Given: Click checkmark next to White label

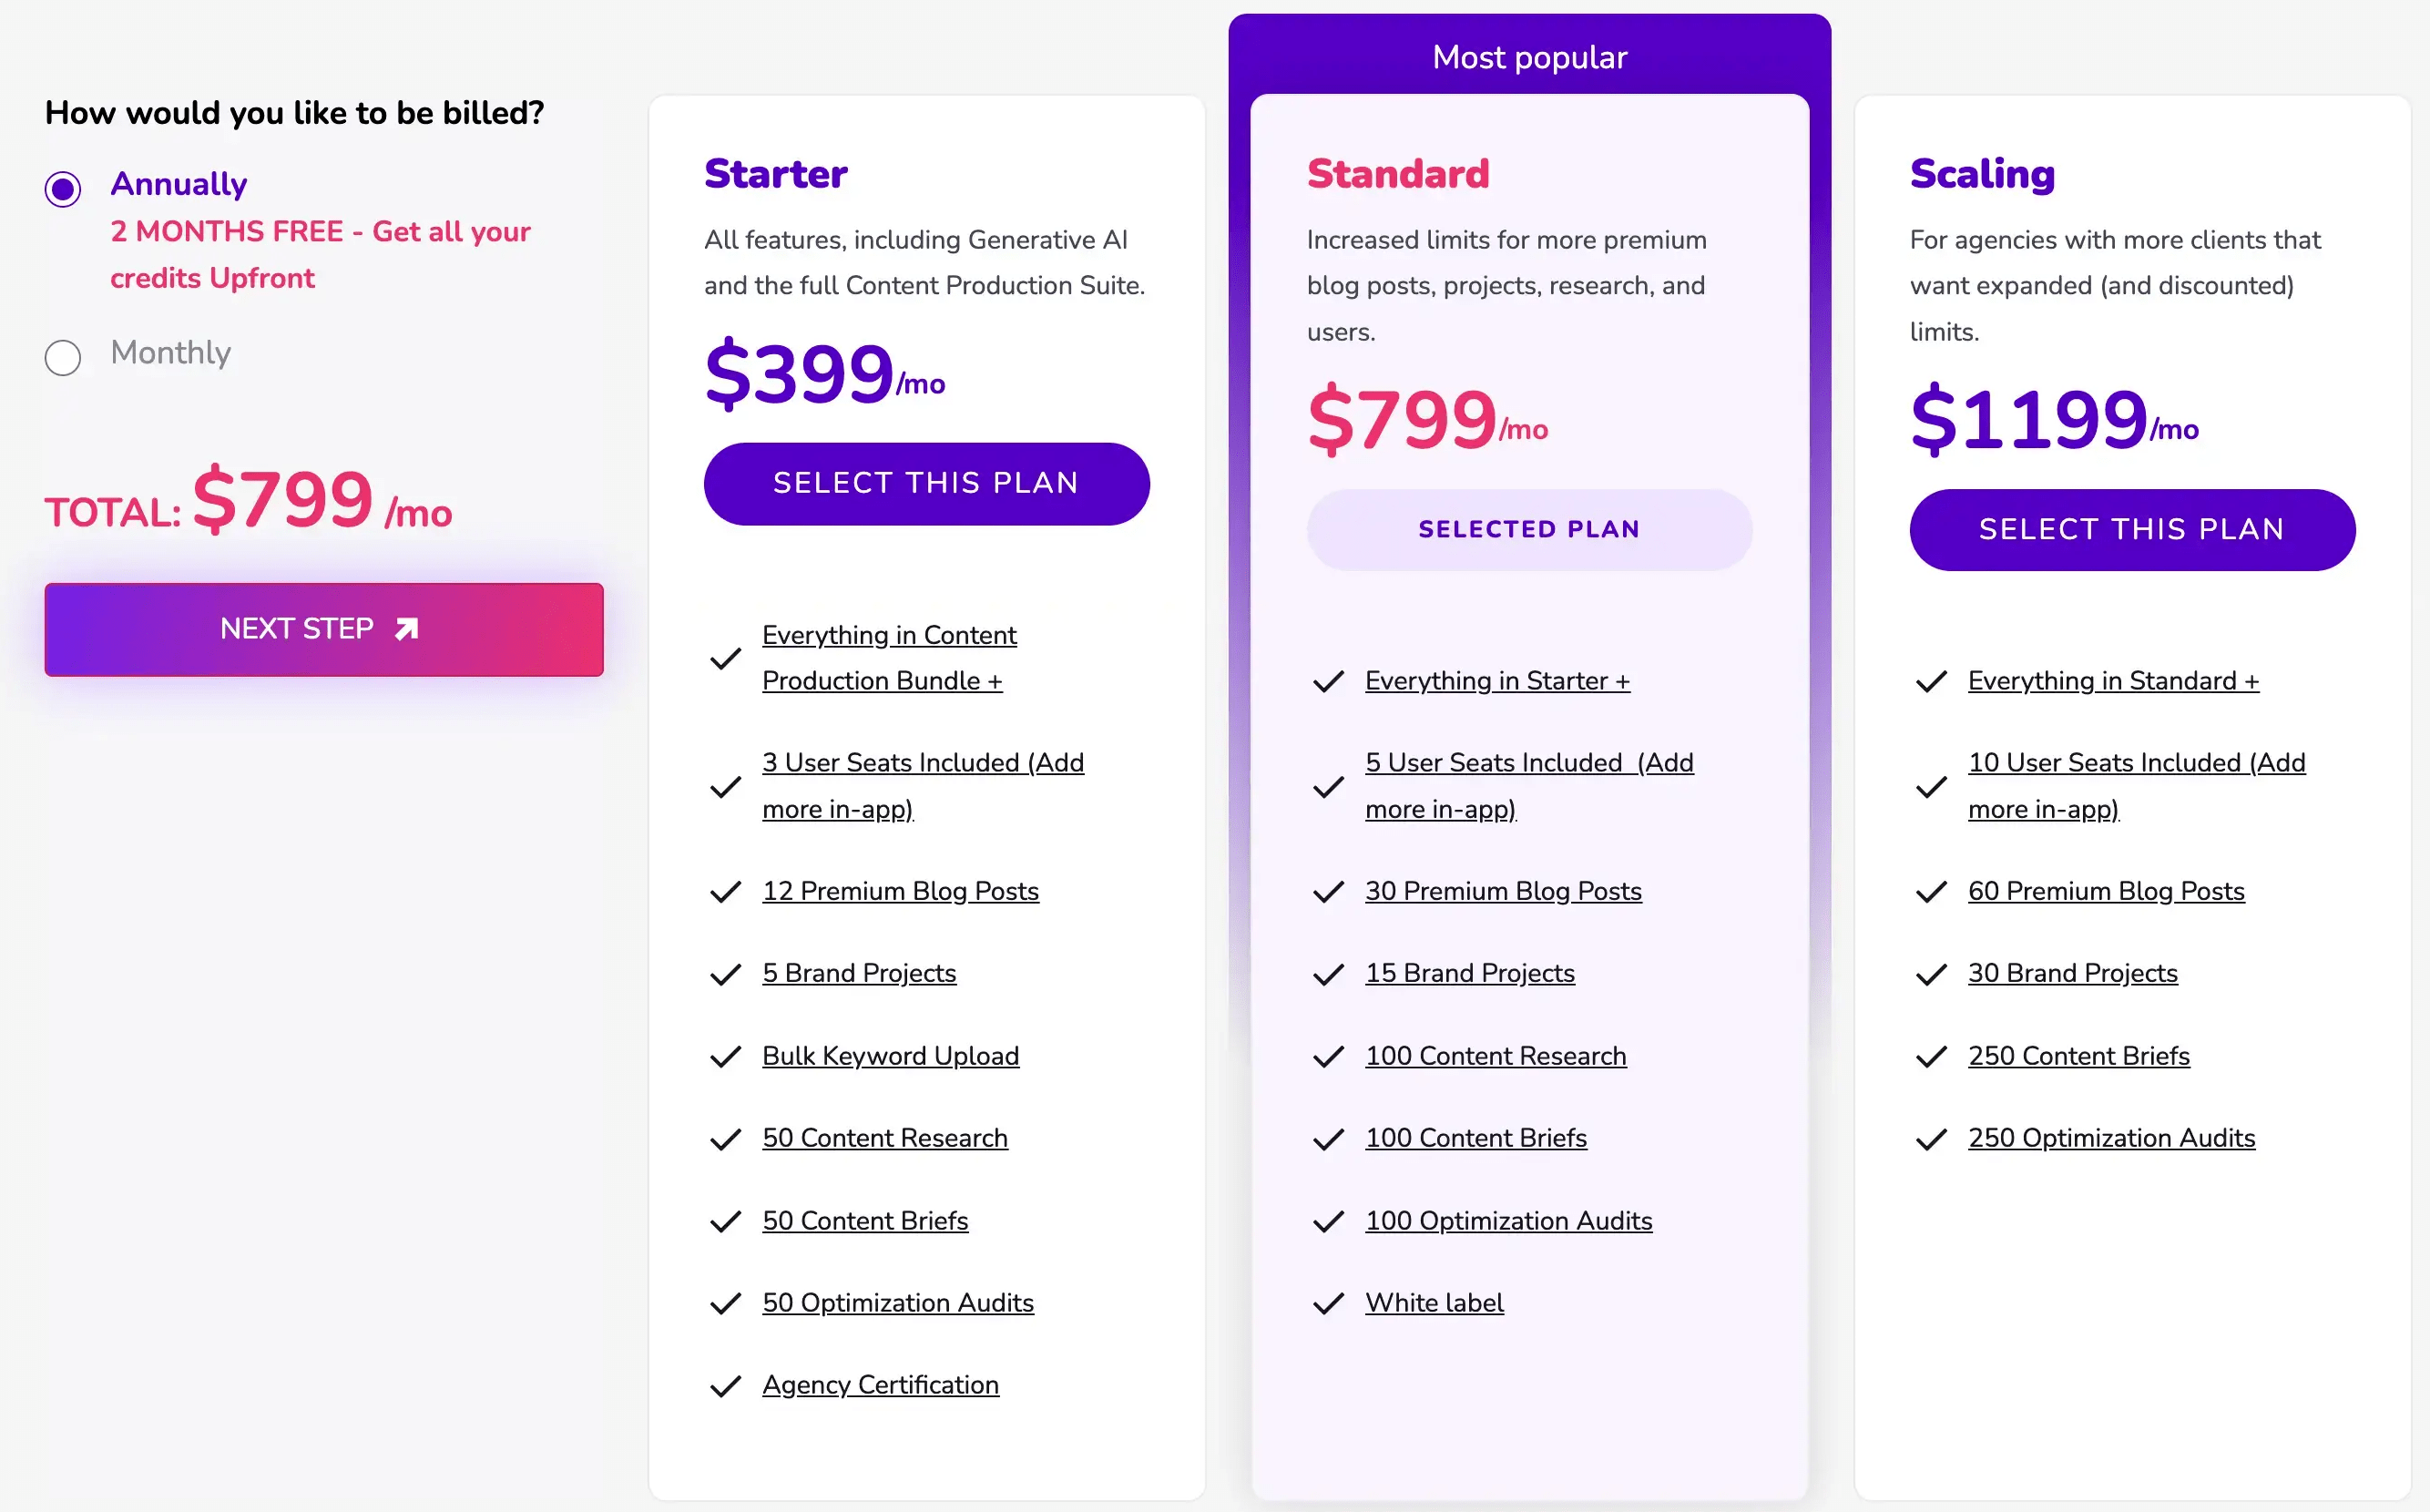Looking at the screenshot, I should click(x=1328, y=1303).
